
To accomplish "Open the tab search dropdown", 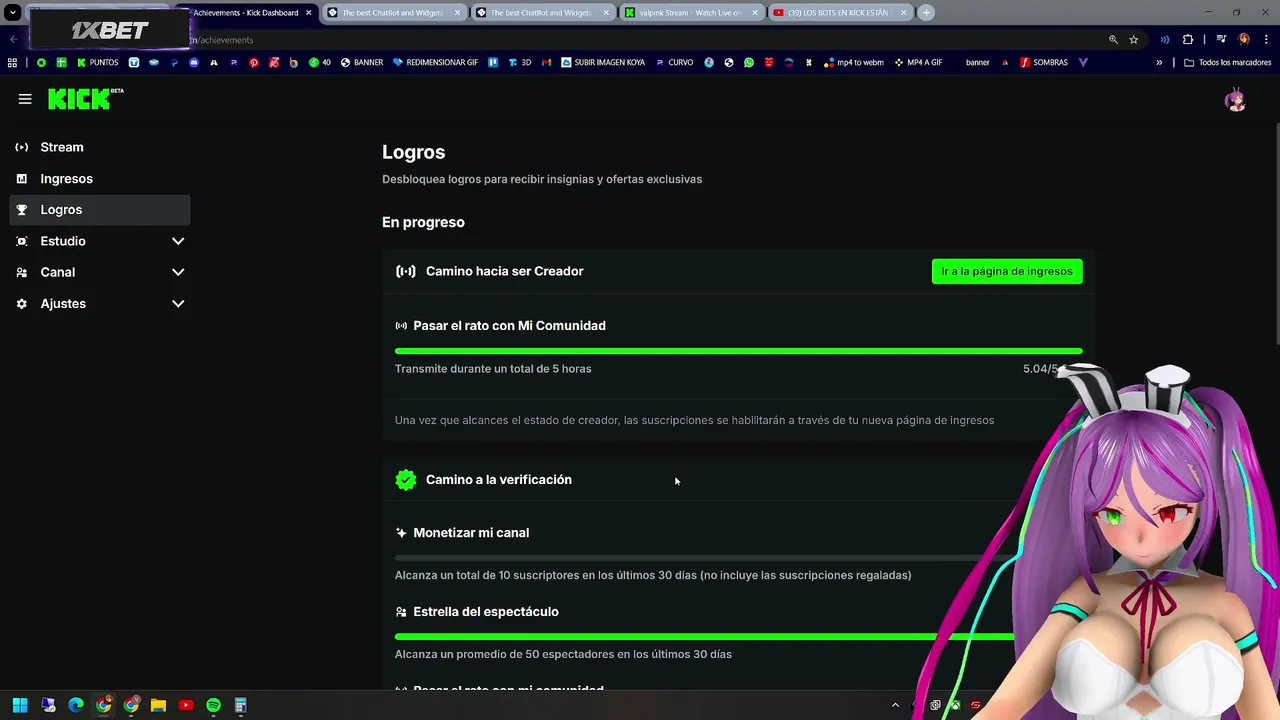I will point(13,13).
